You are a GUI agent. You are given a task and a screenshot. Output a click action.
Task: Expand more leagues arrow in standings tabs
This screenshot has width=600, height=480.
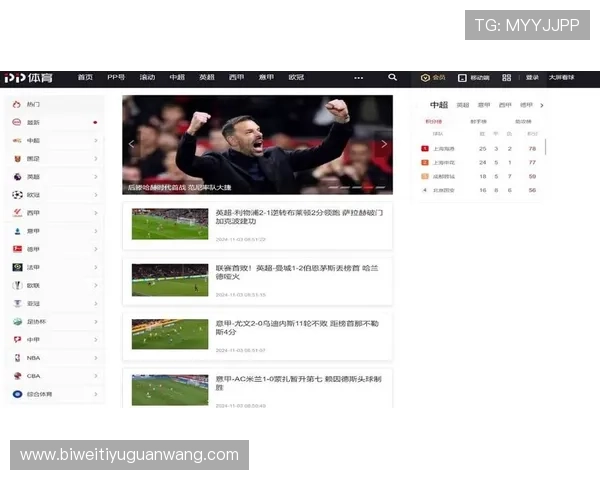(540, 105)
